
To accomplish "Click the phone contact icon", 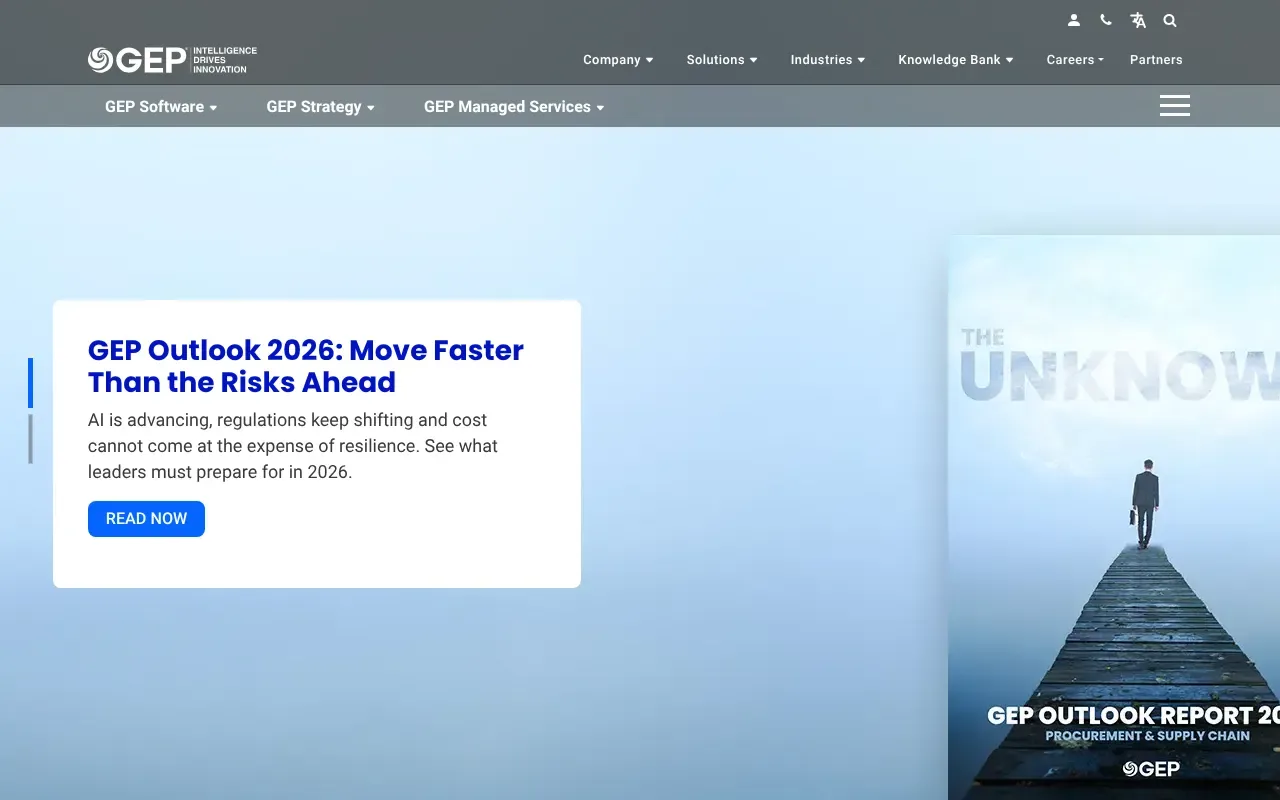I will click(x=1105, y=20).
